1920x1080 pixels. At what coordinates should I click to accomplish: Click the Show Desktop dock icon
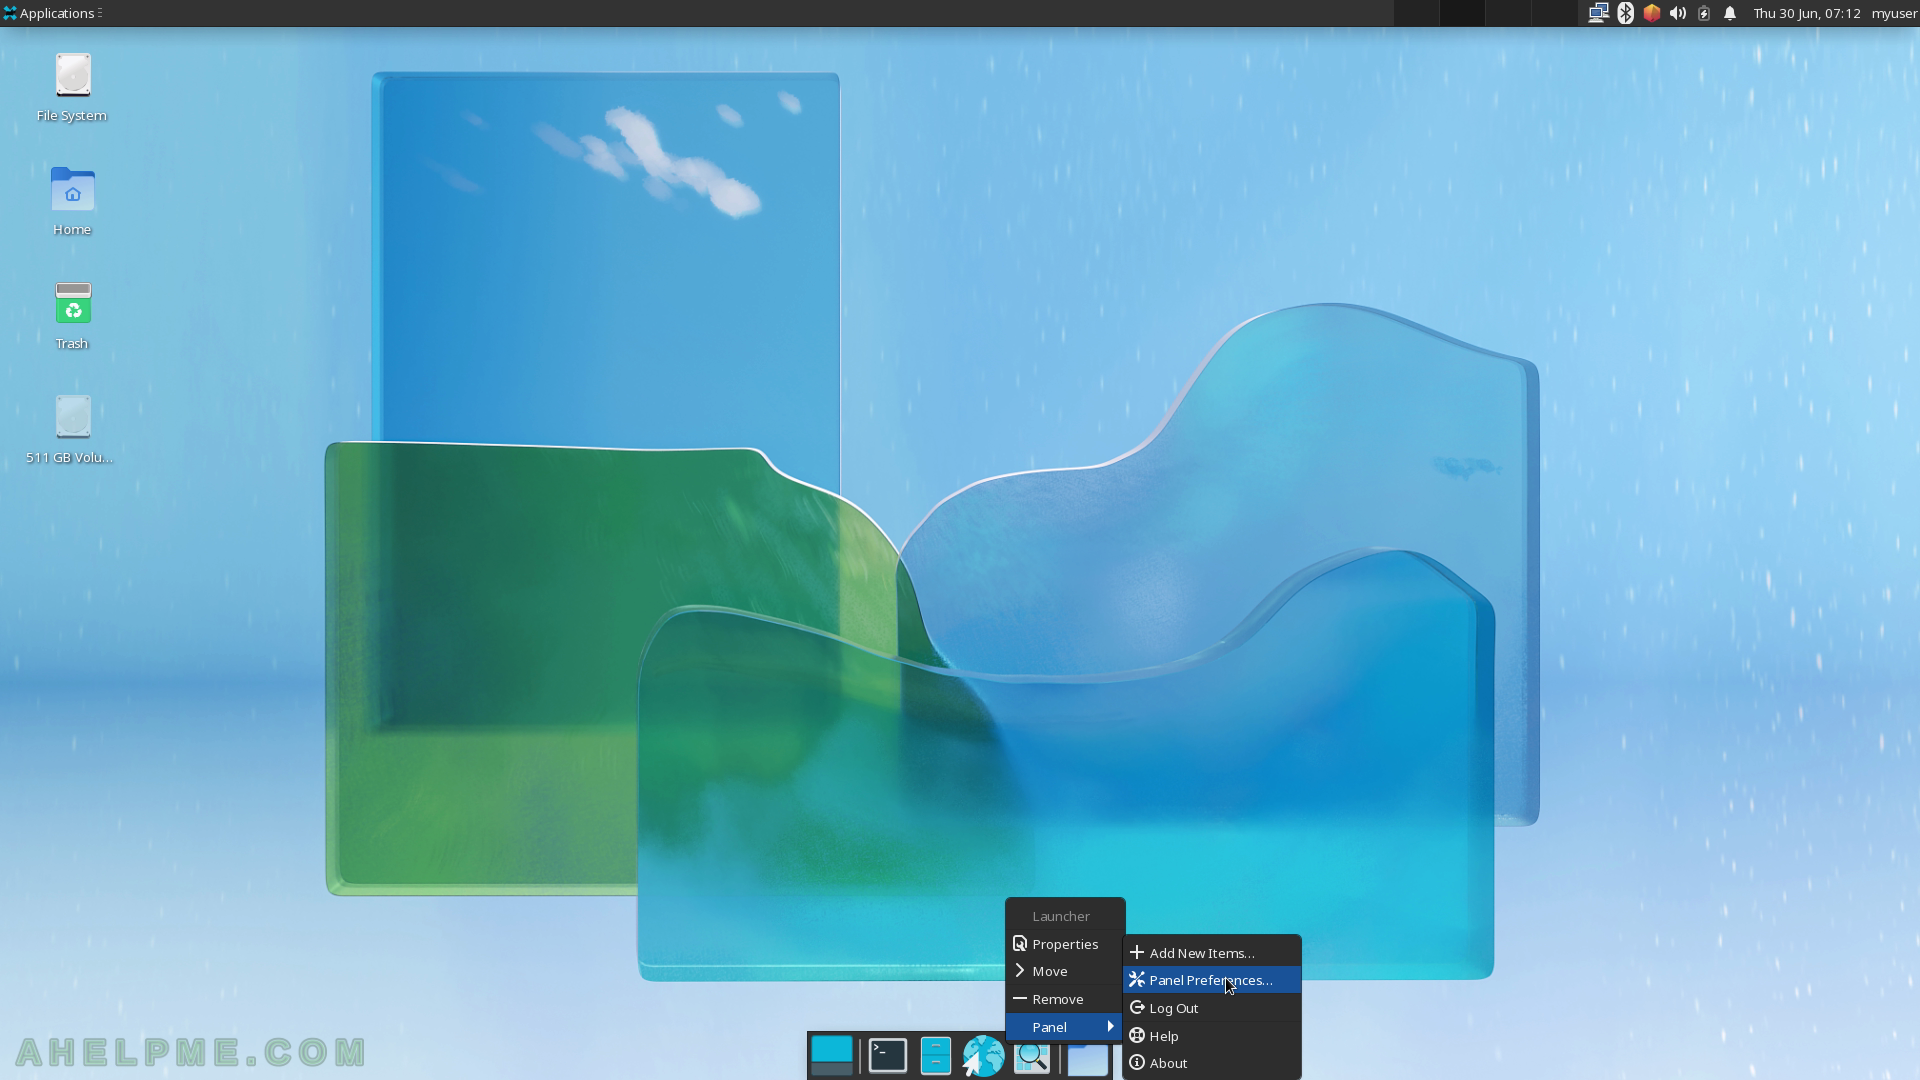click(x=832, y=1056)
